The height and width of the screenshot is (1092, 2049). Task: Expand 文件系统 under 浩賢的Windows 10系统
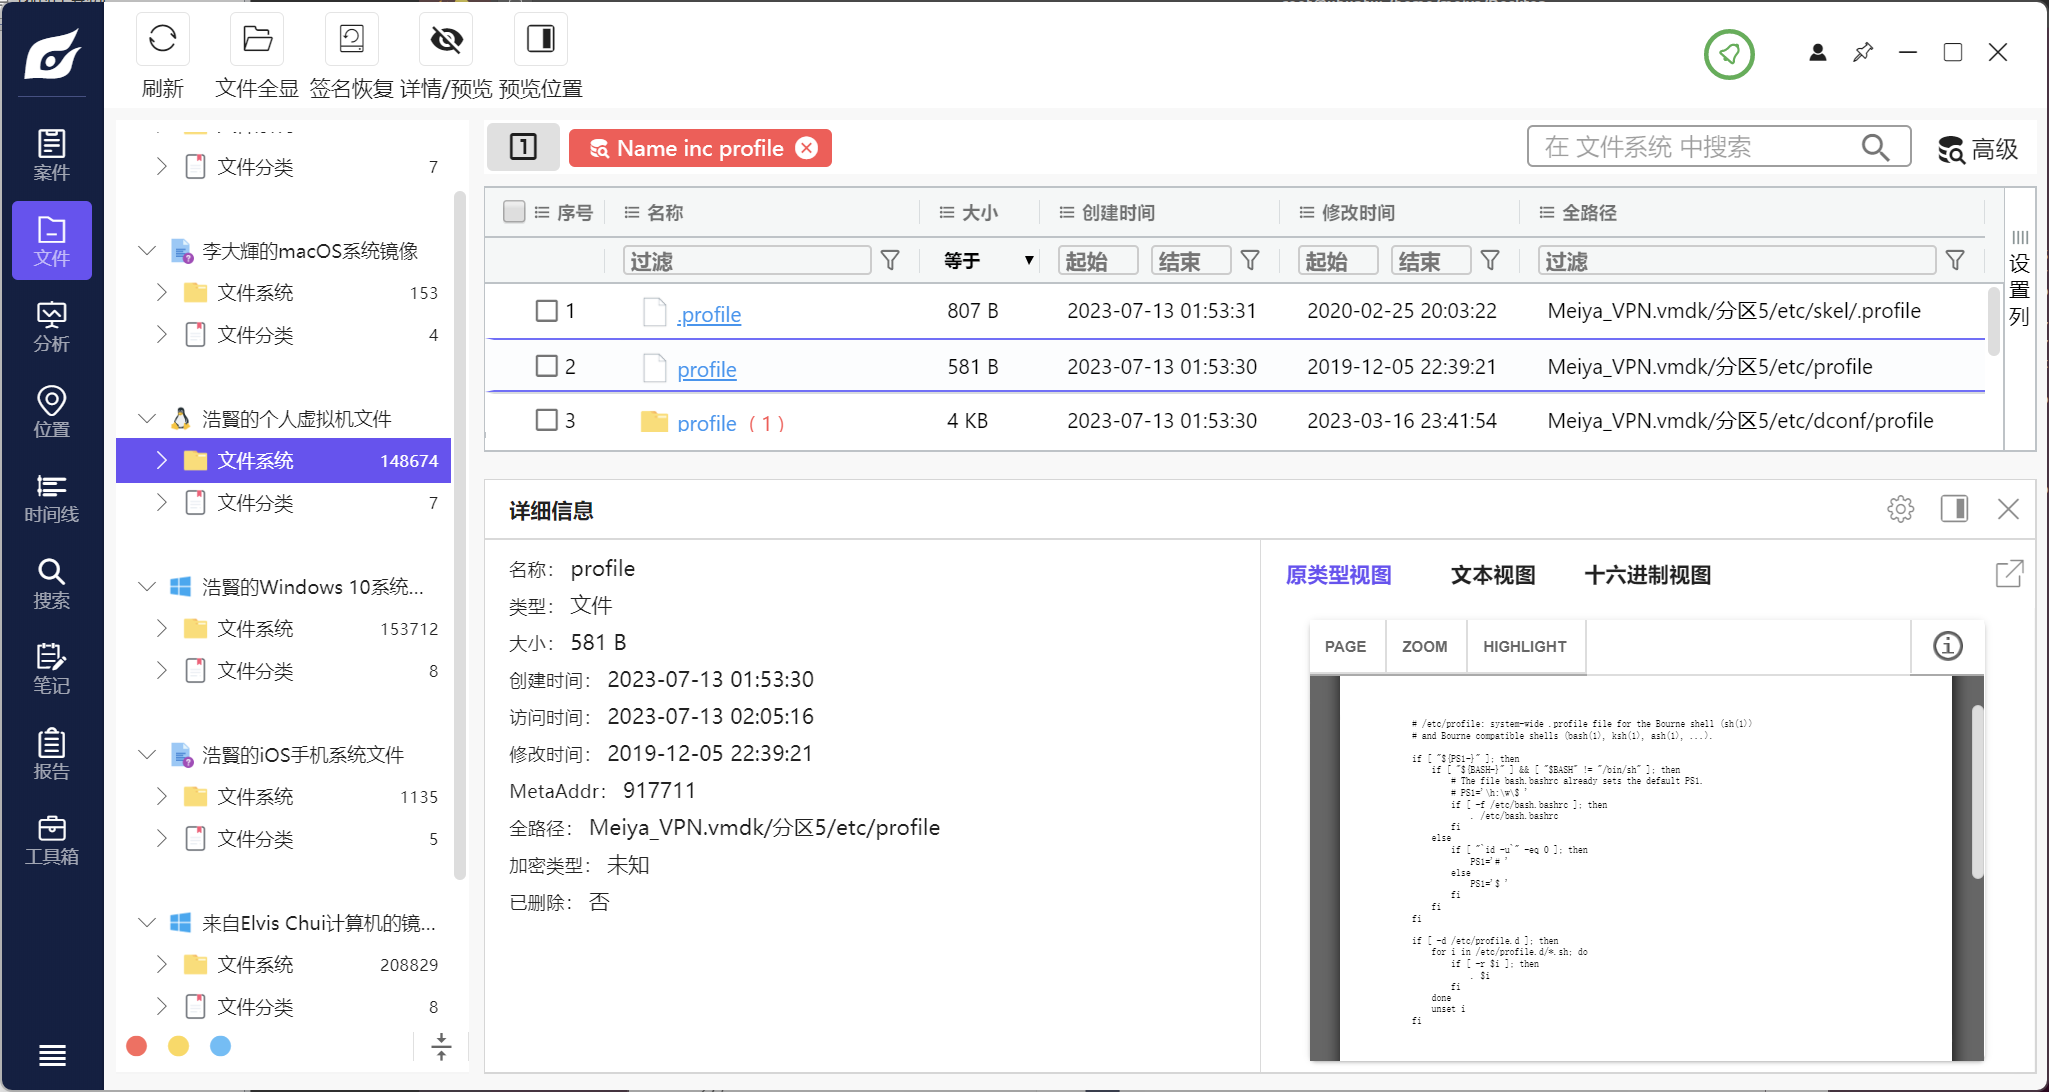(x=161, y=628)
